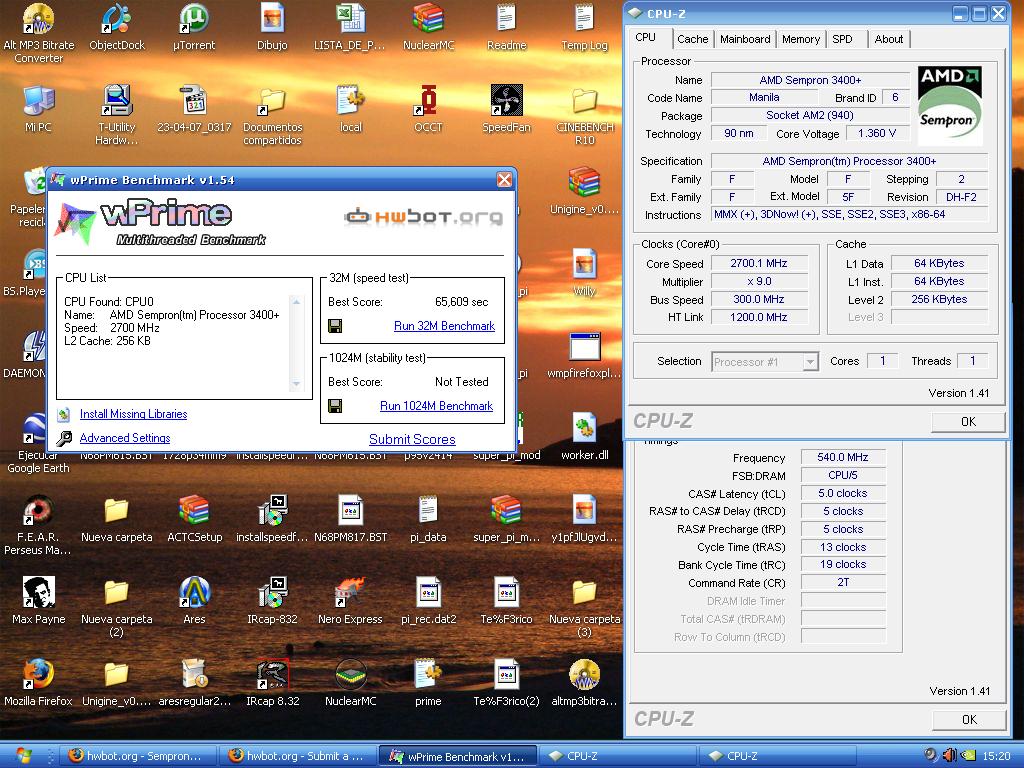Click the Run 32M Benchmark link
This screenshot has width=1024, height=768.
pos(444,326)
